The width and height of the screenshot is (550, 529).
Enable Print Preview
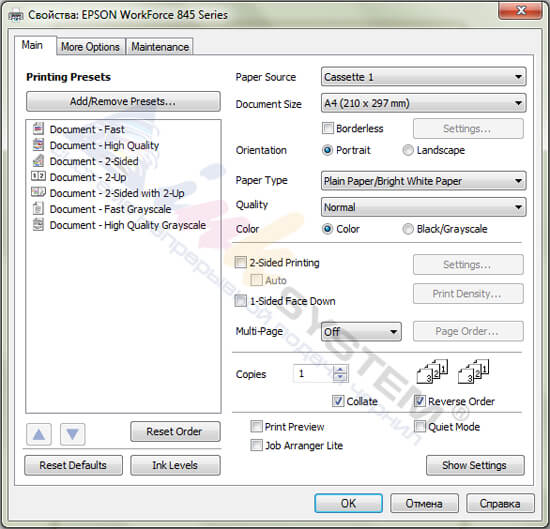coord(256,427)
